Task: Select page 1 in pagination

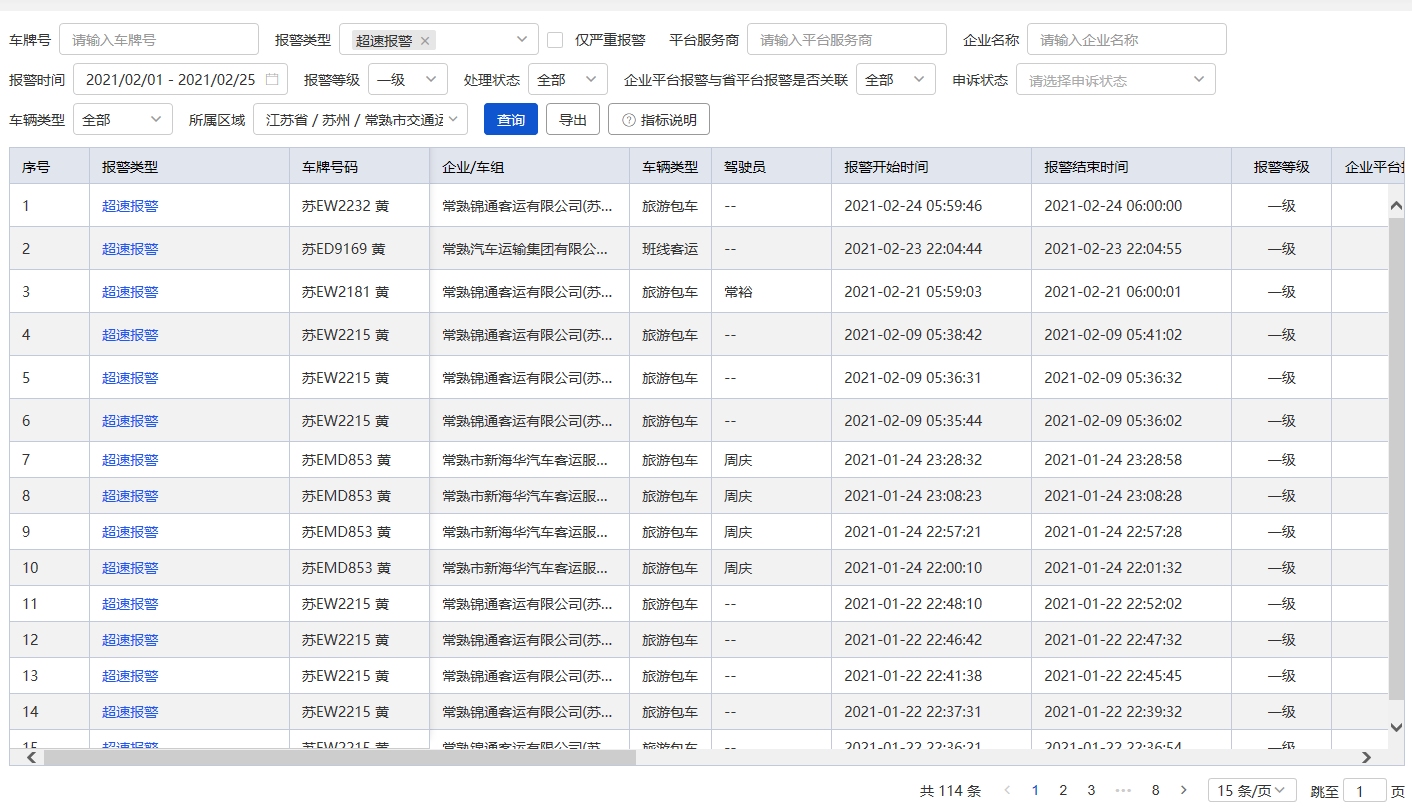Action: [1035, 790]
